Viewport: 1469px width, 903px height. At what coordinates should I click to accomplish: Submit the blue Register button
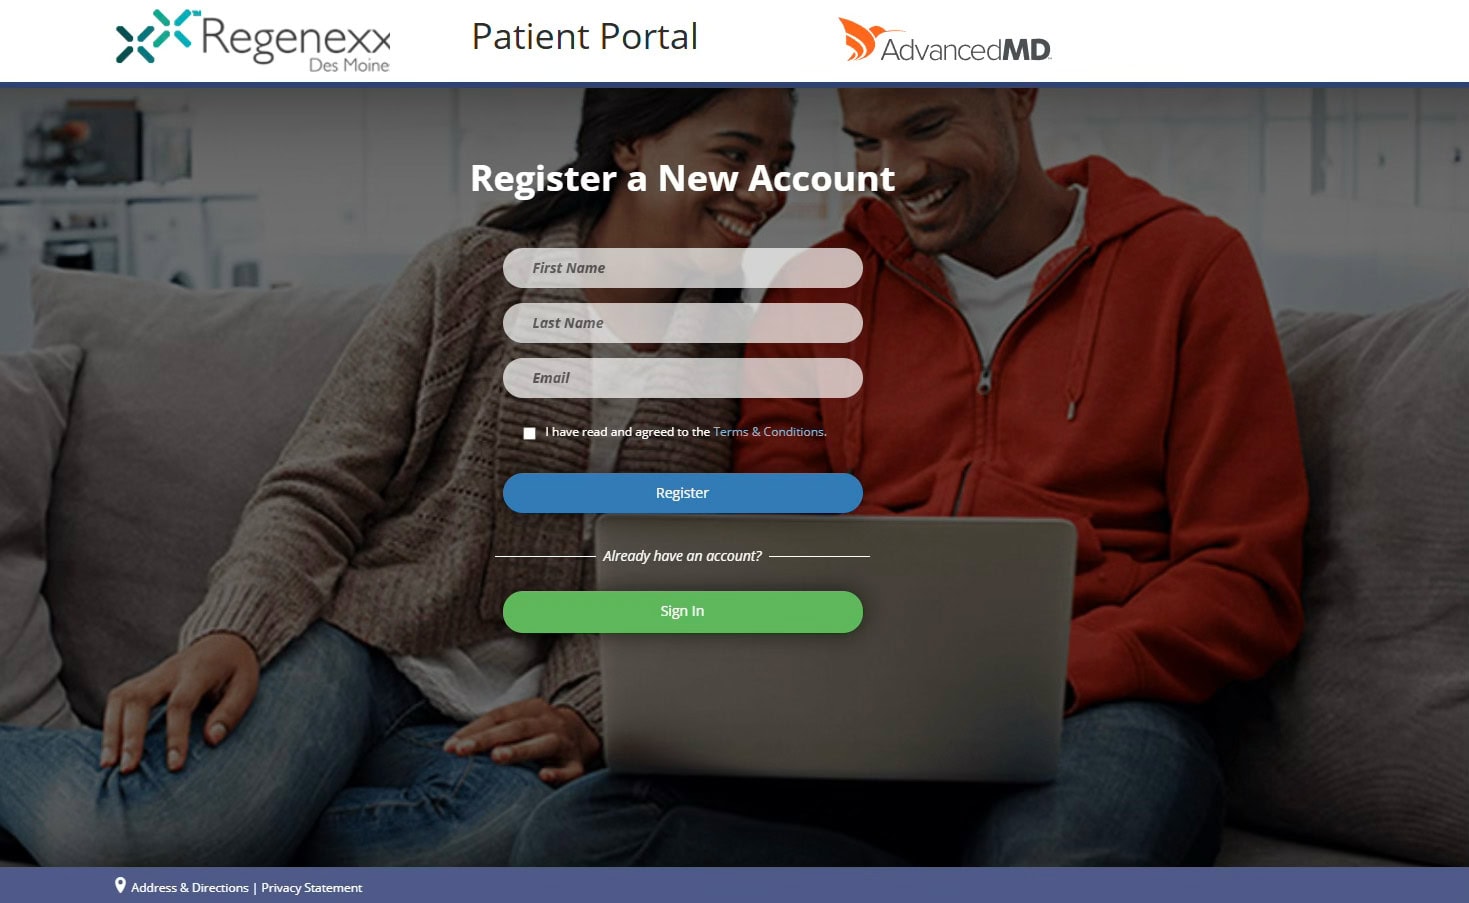(683, 493)
